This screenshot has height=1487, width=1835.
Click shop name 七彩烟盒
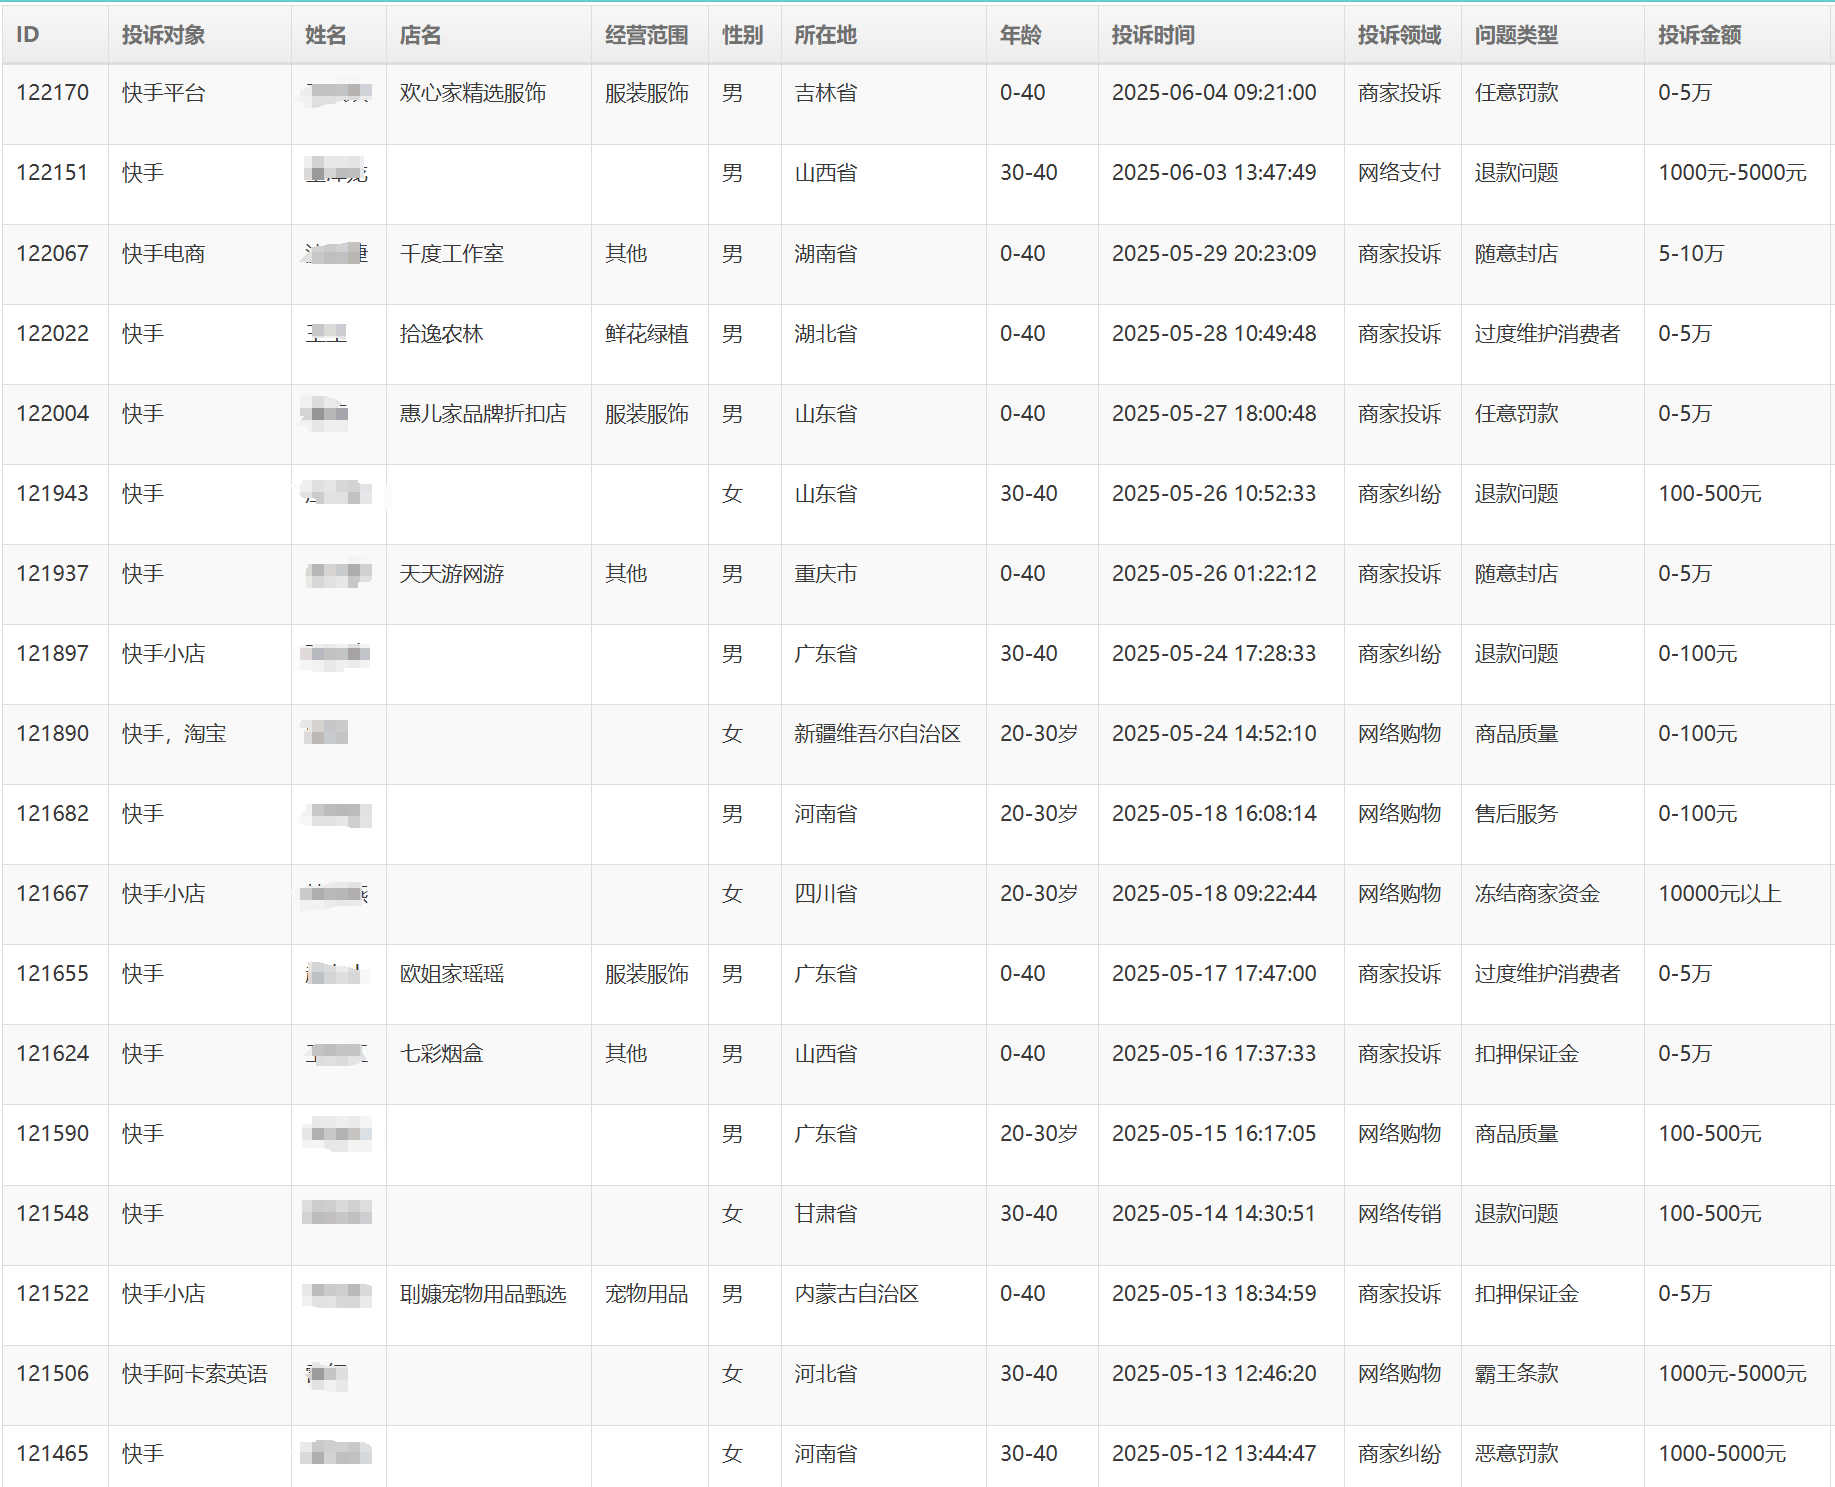[x=441, y=1054]
